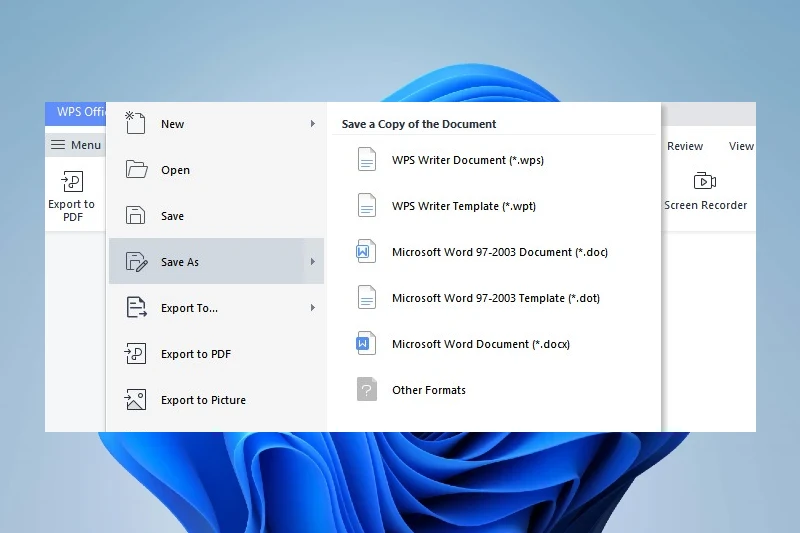Select New from the file menu

point(216,123)
